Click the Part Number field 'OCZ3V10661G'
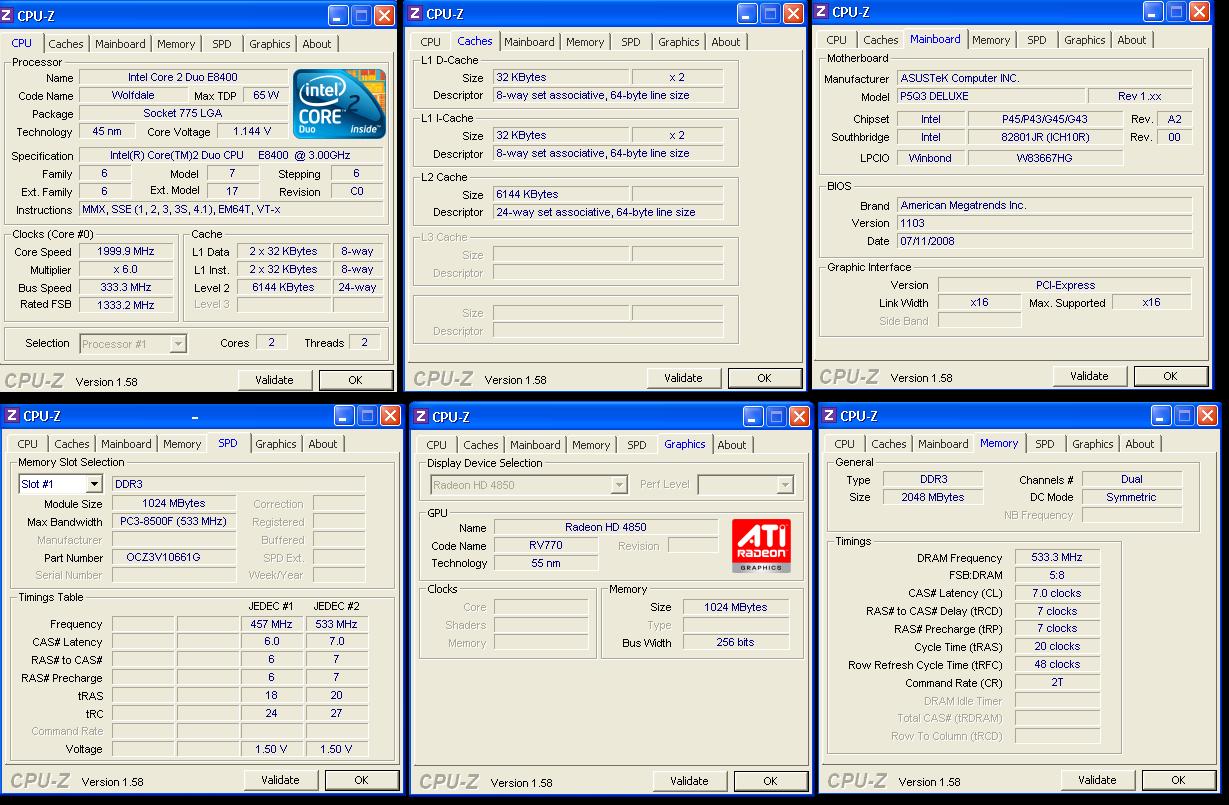 (x=173, y=558)
